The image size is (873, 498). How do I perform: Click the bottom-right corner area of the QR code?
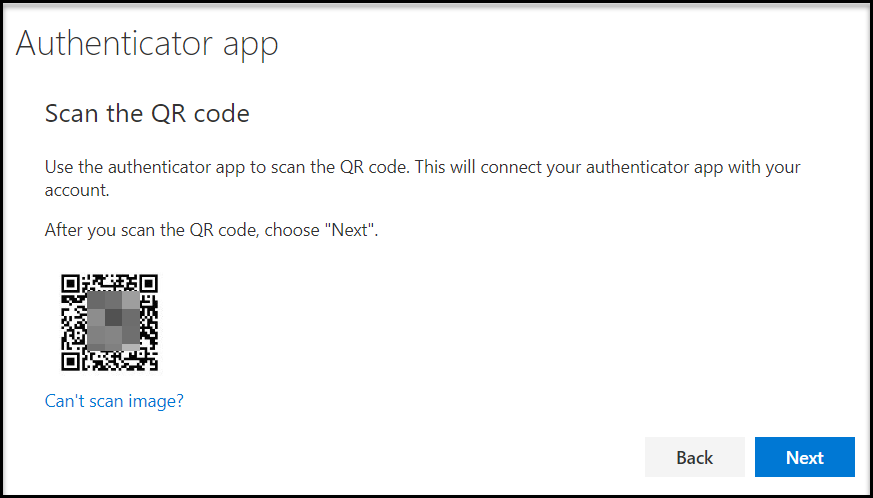[x=149, y=362]
